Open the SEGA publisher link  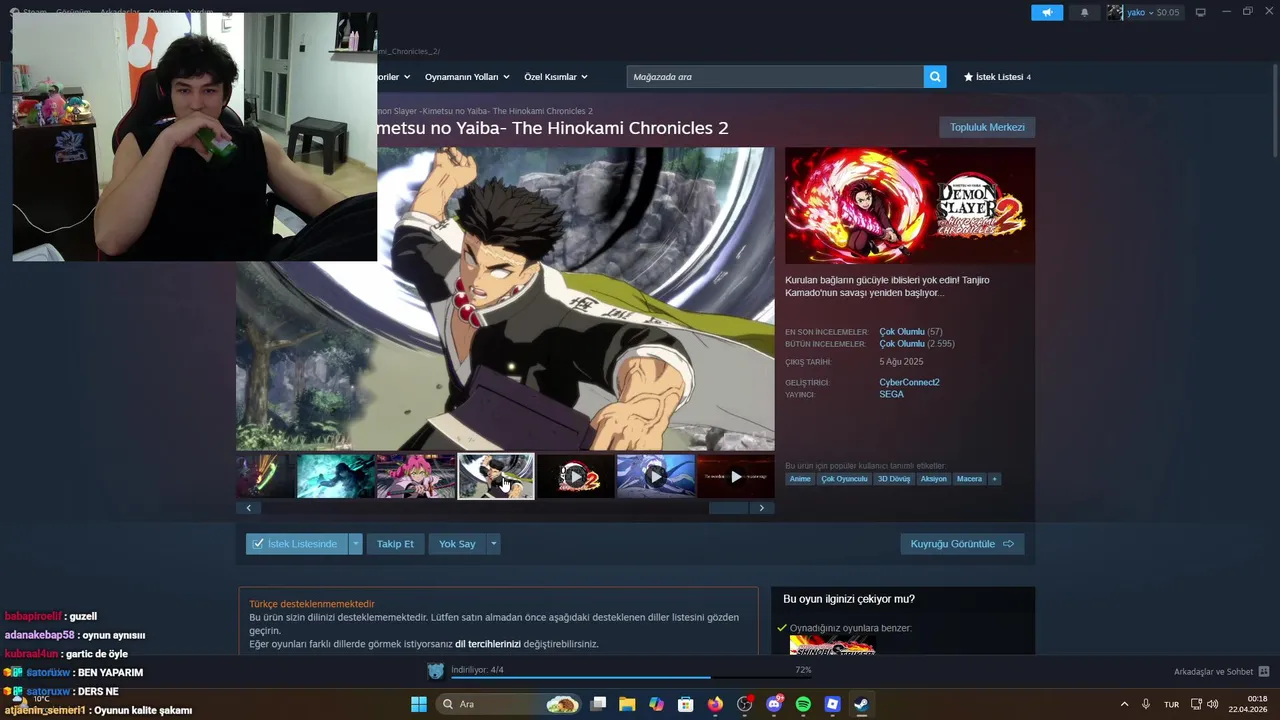891,394
